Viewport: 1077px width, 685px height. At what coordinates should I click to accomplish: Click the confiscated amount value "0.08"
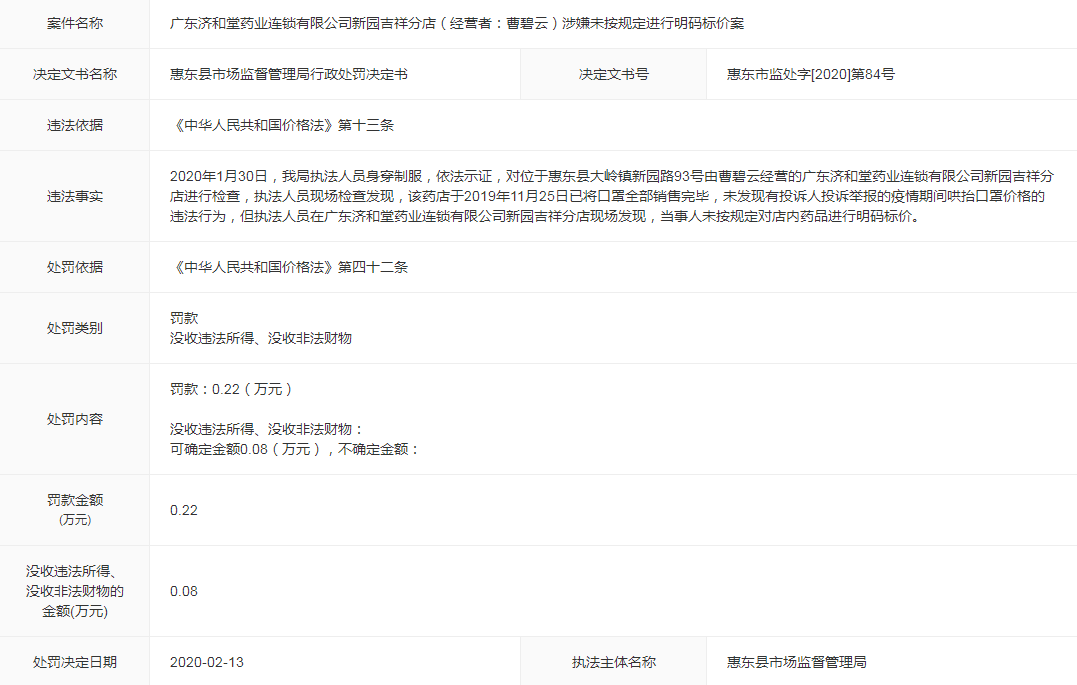pos(184,592)
